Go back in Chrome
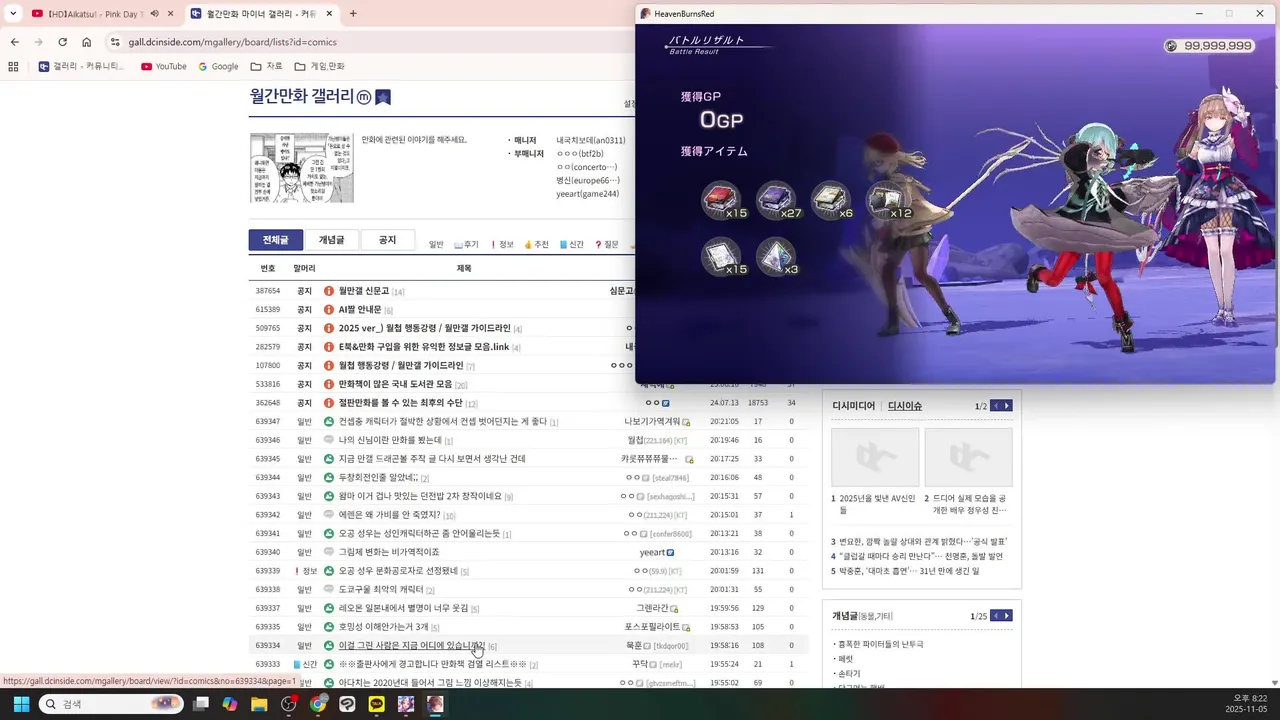The image size is (1280, 720). tap(14, 42)
